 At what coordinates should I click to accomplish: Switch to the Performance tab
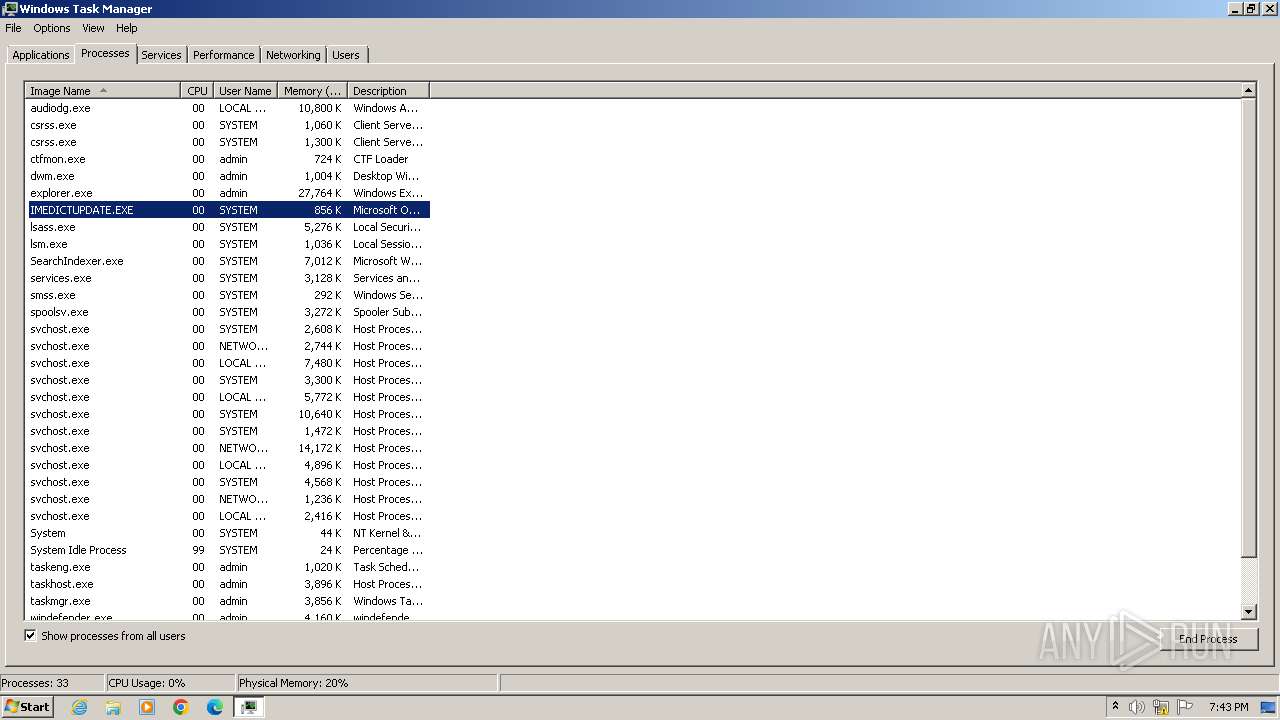click(224, 55)
